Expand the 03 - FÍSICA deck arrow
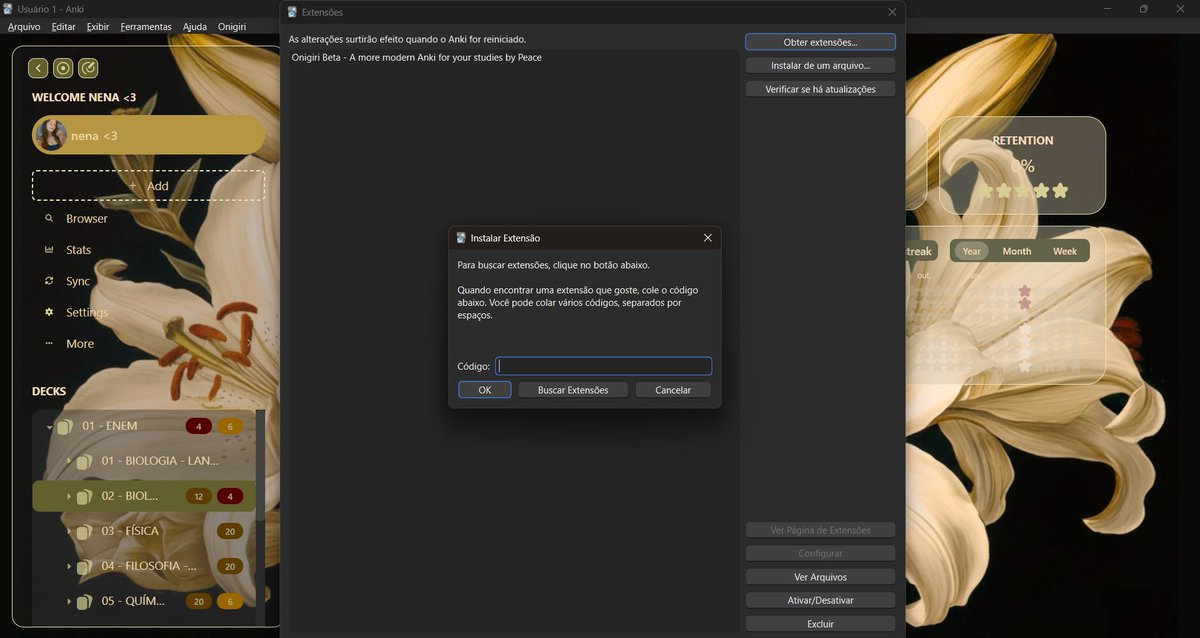The height and width of the screenshot is (638, 1200). click(69, 532)
